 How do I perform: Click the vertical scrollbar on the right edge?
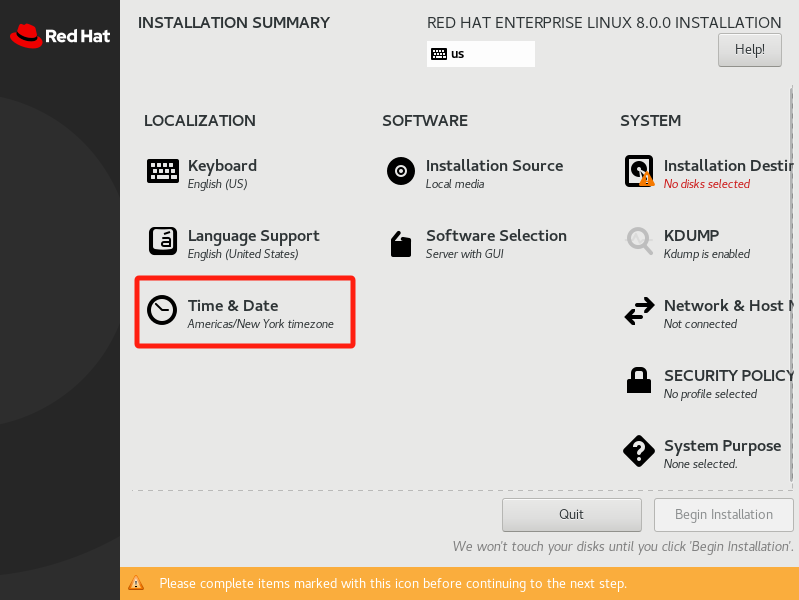click(791, 284)
